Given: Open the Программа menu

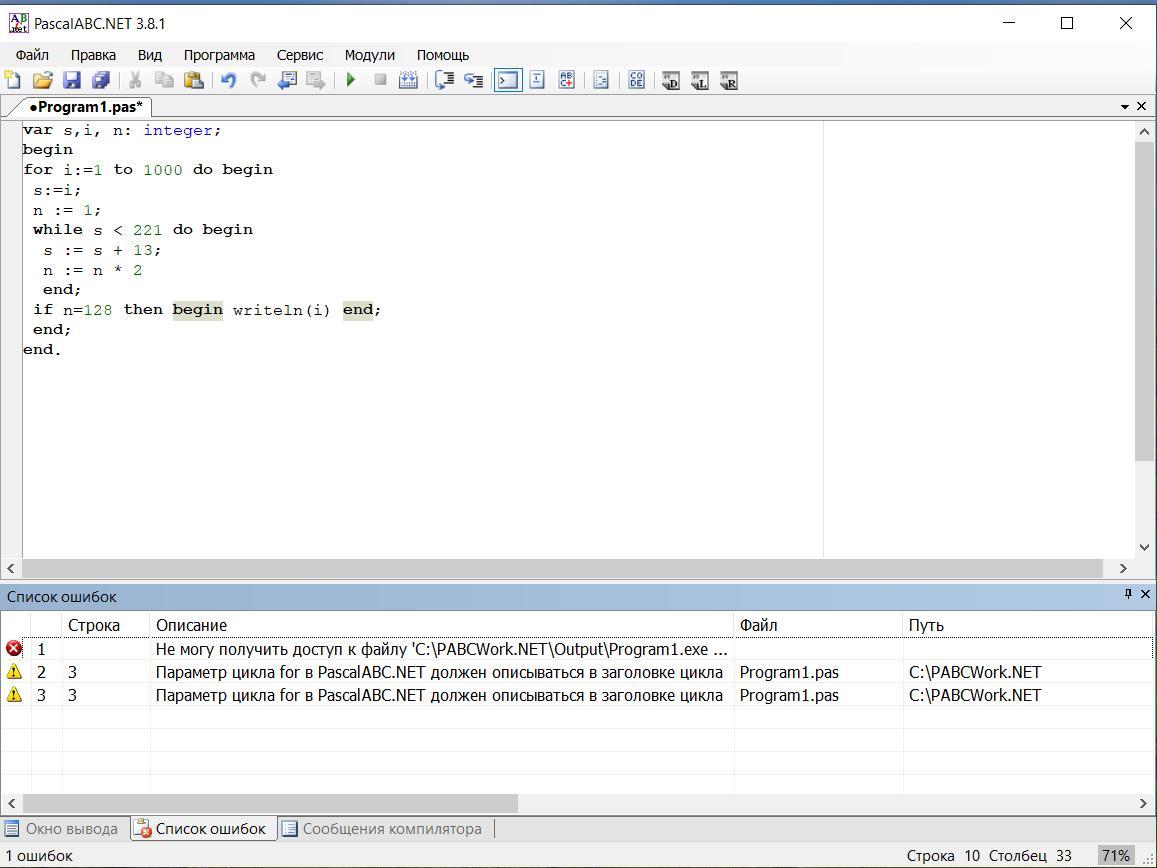Looking at the screenshot, I should tap(219, 55).
